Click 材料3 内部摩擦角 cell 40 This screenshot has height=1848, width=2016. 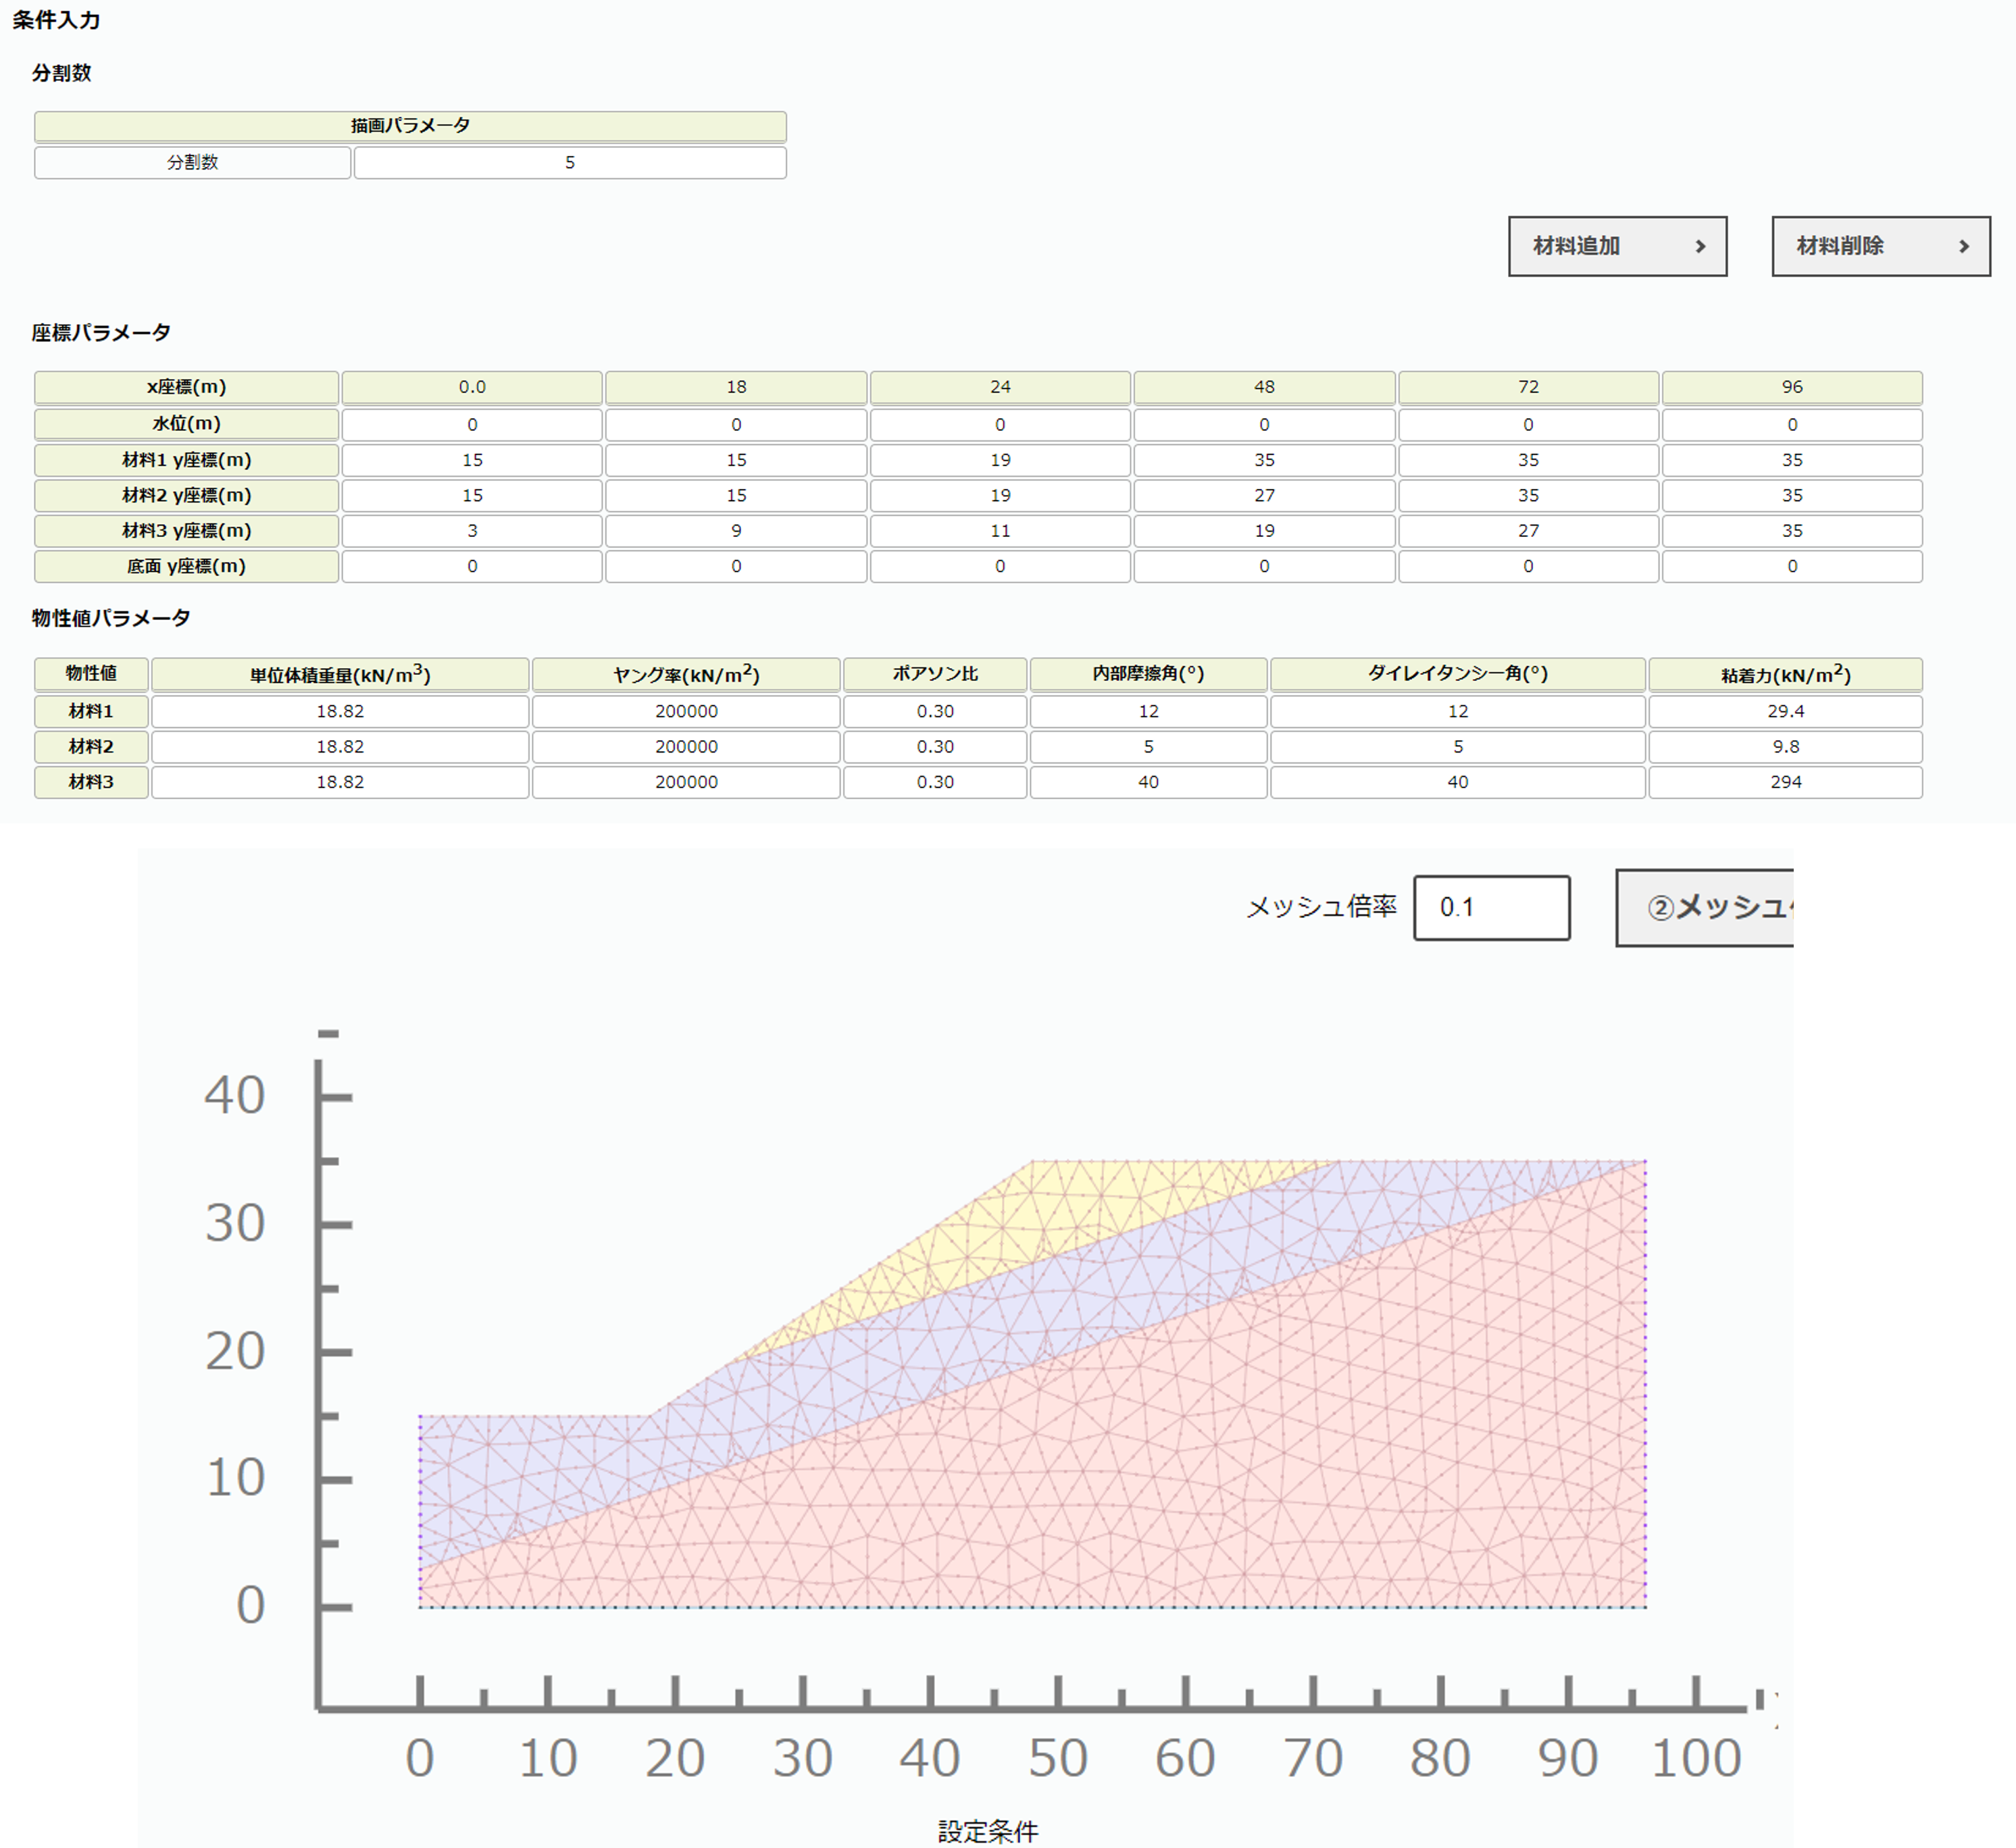pyautogui.click(x=1148, y=782)
